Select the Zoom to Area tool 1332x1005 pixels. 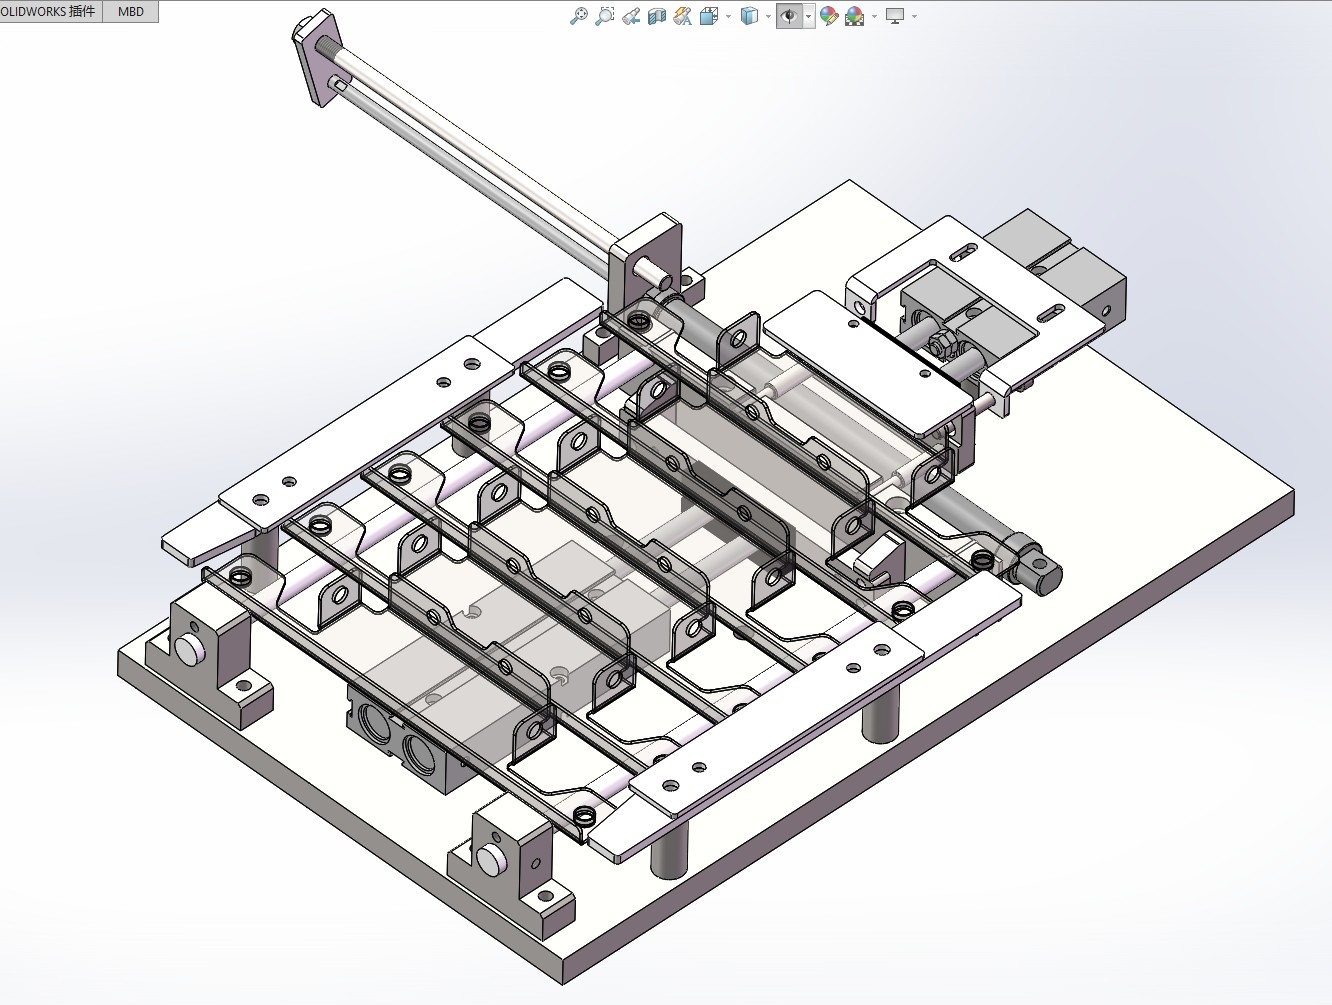[604, 16]
